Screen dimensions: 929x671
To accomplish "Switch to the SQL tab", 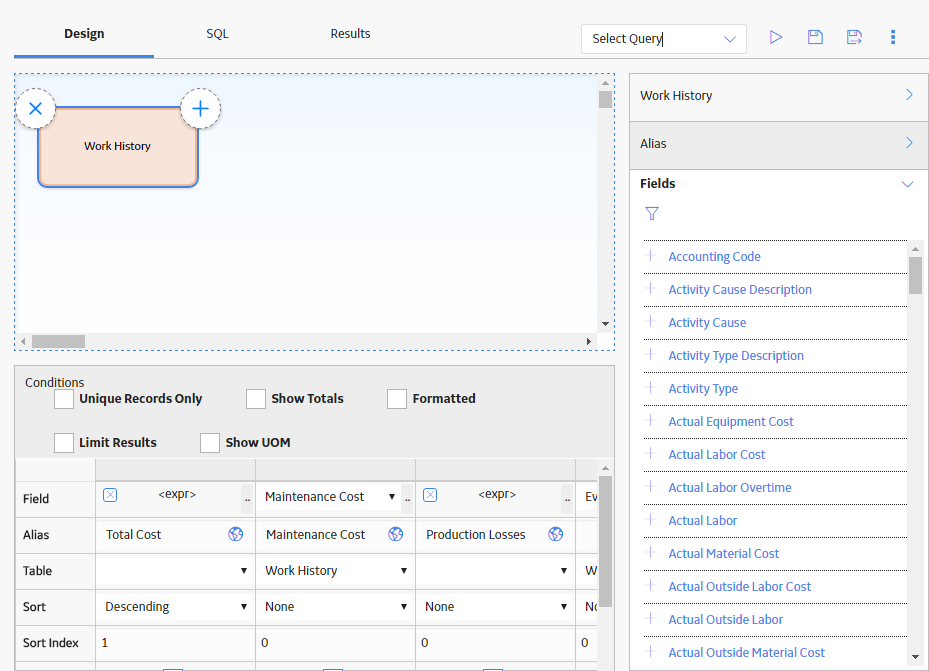I will click(217, 34).
